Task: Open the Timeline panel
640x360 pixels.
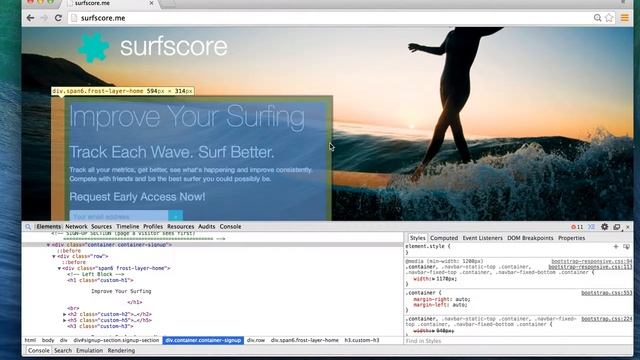Action: [x=128, y=227]
